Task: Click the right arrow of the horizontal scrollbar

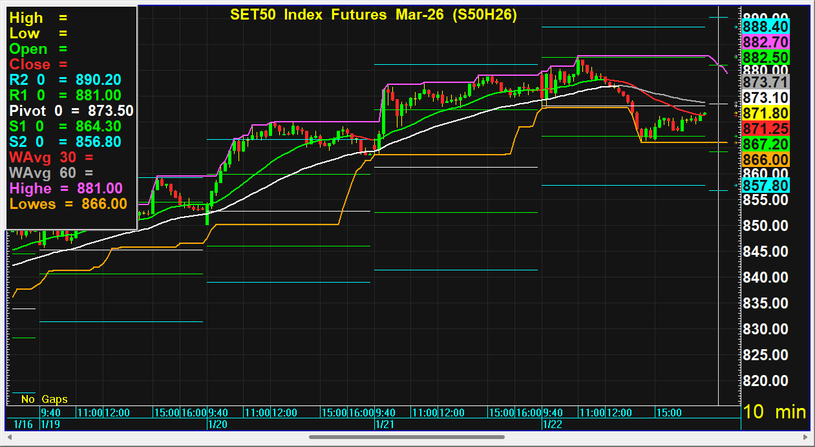Action: [807, 437]
